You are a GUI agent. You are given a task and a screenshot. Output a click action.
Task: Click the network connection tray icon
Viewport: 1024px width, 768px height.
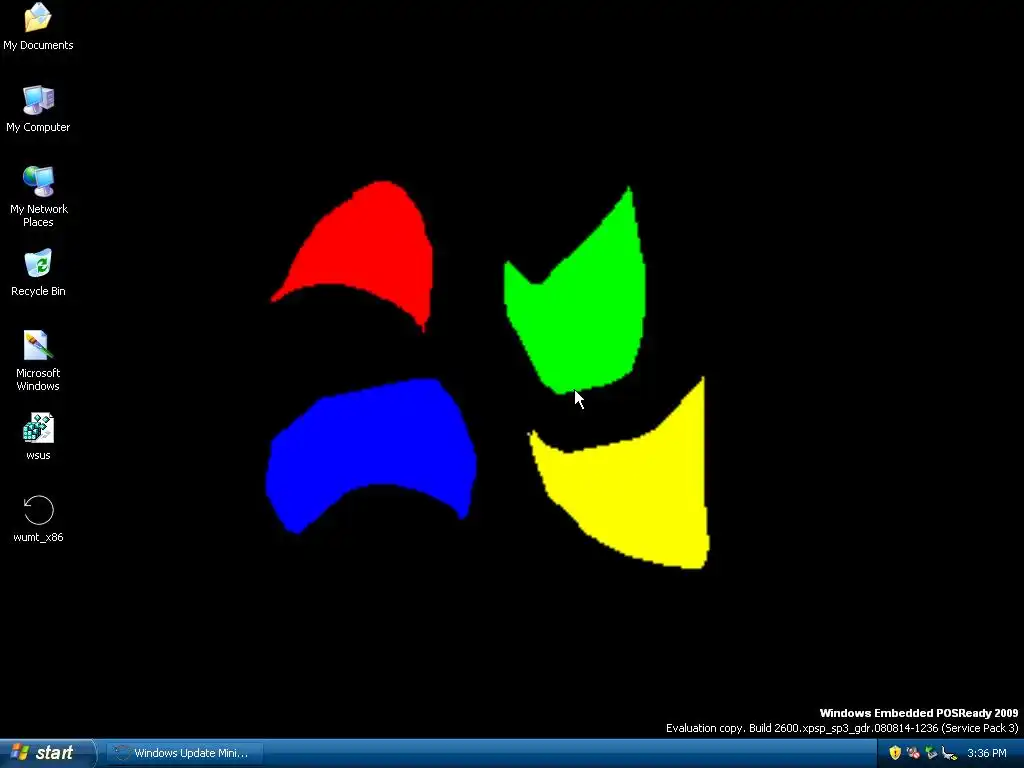point(950,753)
